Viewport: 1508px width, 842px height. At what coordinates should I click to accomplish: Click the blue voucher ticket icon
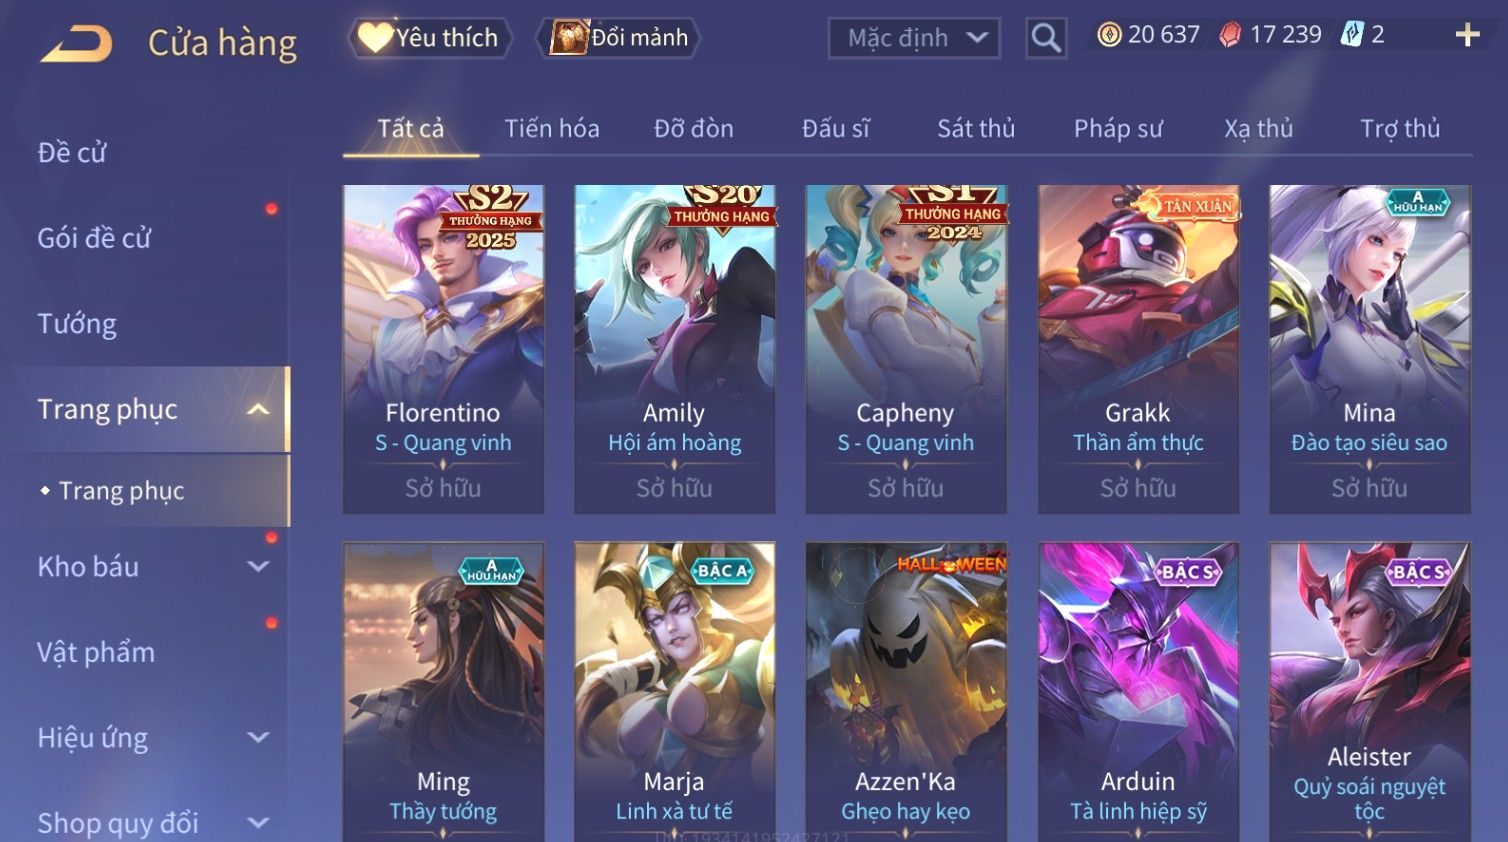[1352, 35]
